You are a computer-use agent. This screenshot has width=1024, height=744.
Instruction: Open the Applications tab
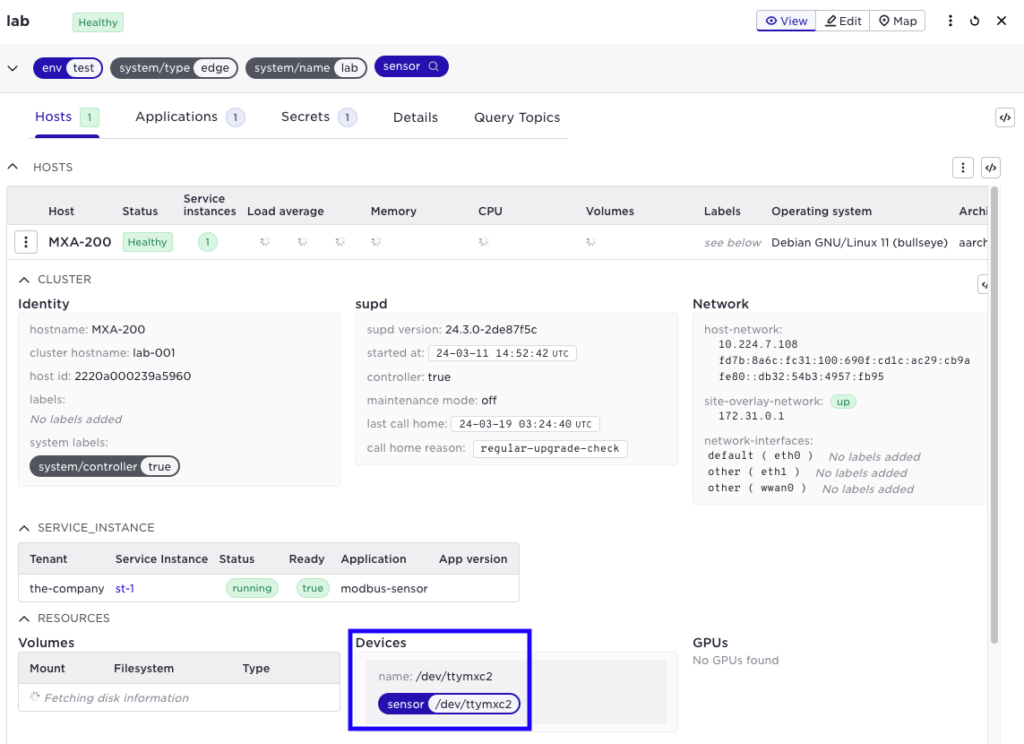[177, 117]
